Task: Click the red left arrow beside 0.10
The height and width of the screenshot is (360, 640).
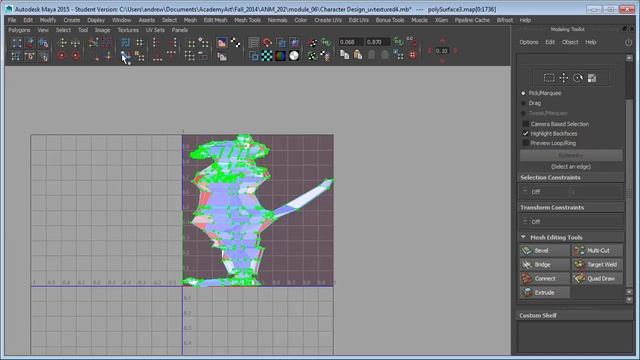Action: pyautogui.click(x=429, y=51)
